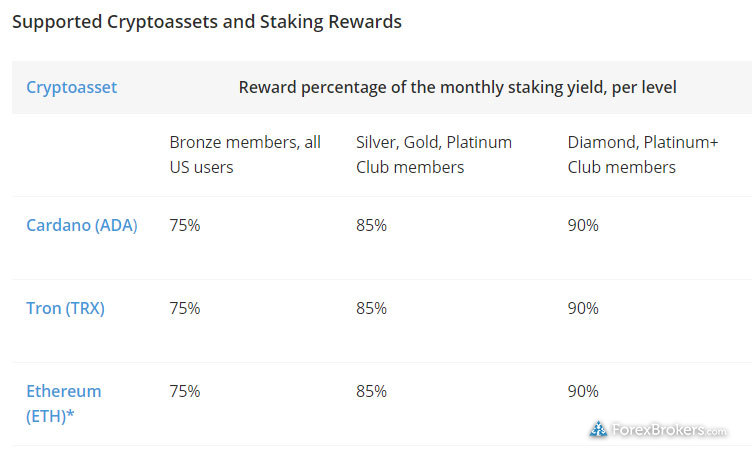
Task: Click Tron's 85% Silver reward cell
Action: [371, 308]
